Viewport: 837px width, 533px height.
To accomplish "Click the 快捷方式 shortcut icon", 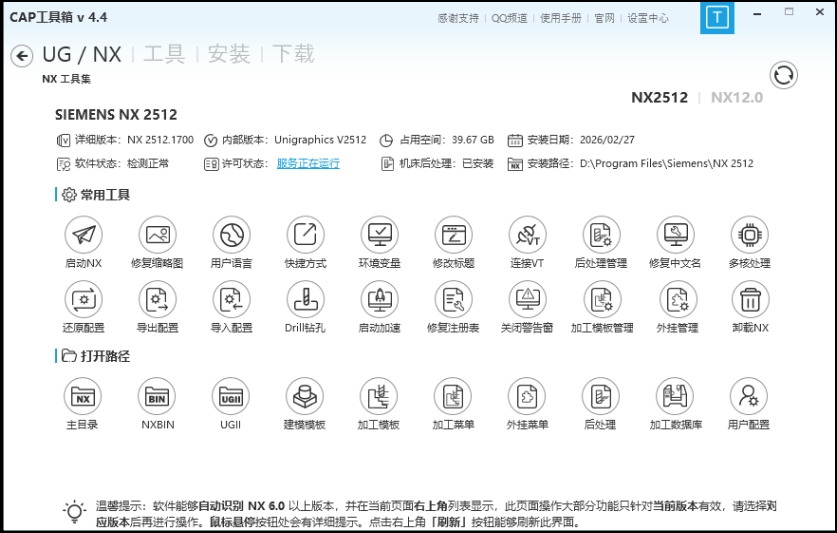I will [305, 235].
